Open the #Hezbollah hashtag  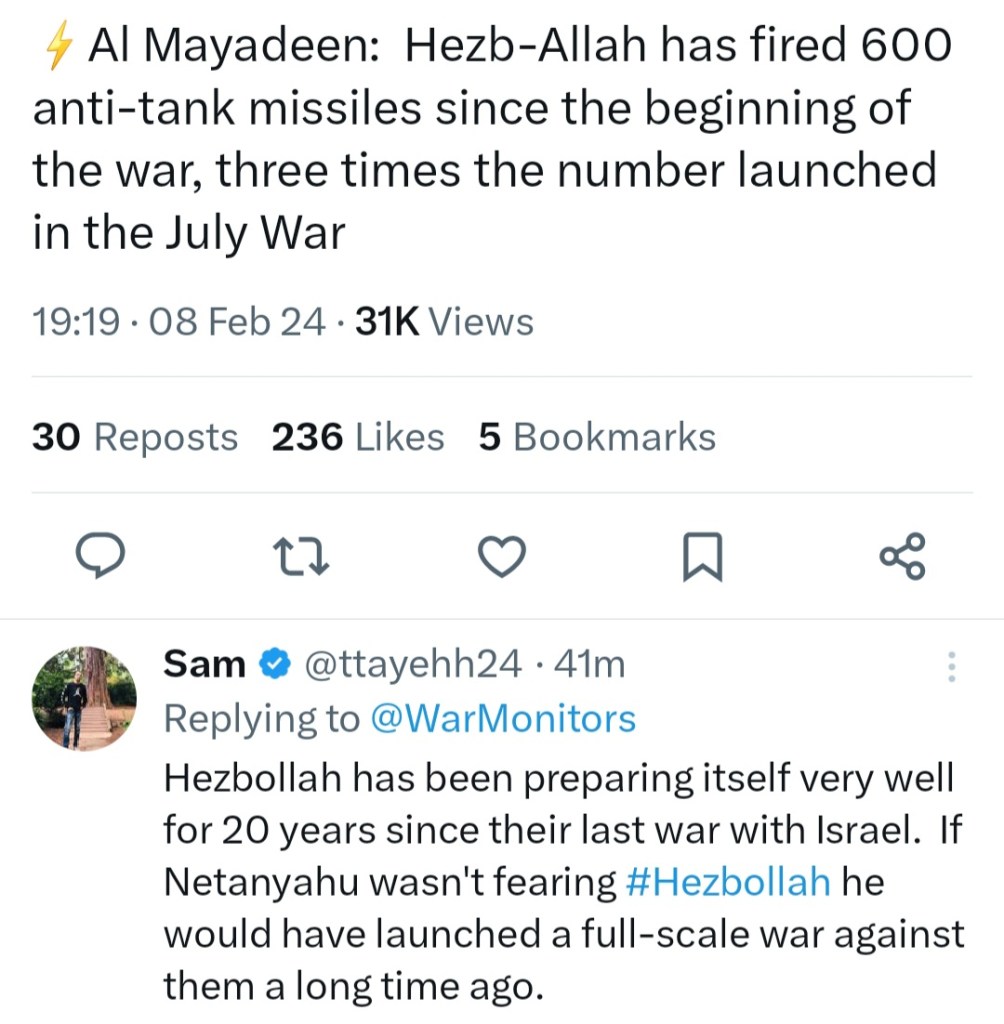(728, 881)
